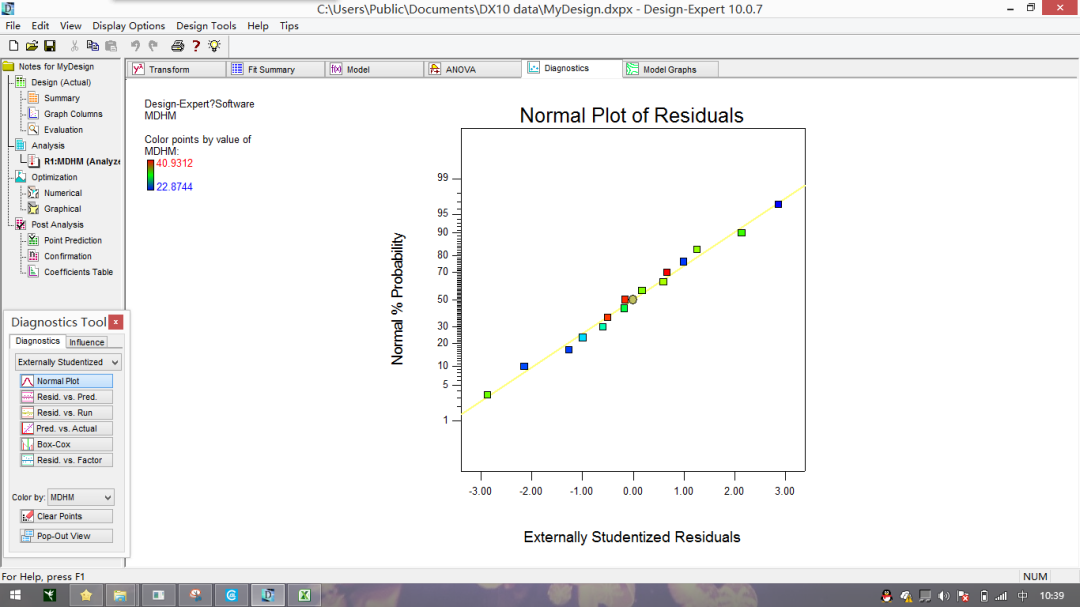
Task: Select the Post Analysis tree node
Action: pyautogui.click(x=57, y=225)
